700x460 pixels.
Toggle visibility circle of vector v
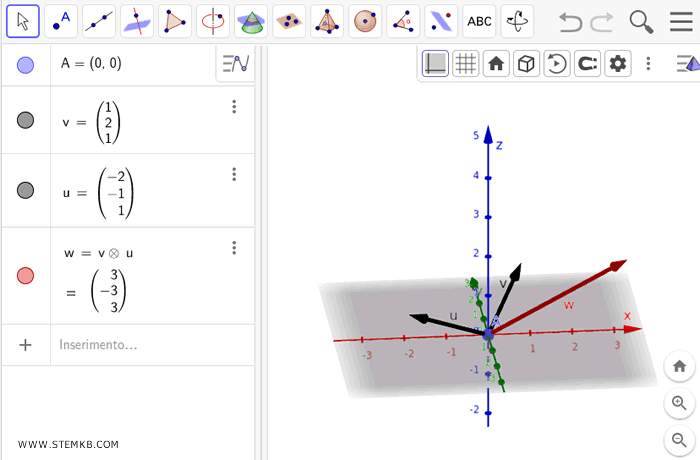click(26, 120)
